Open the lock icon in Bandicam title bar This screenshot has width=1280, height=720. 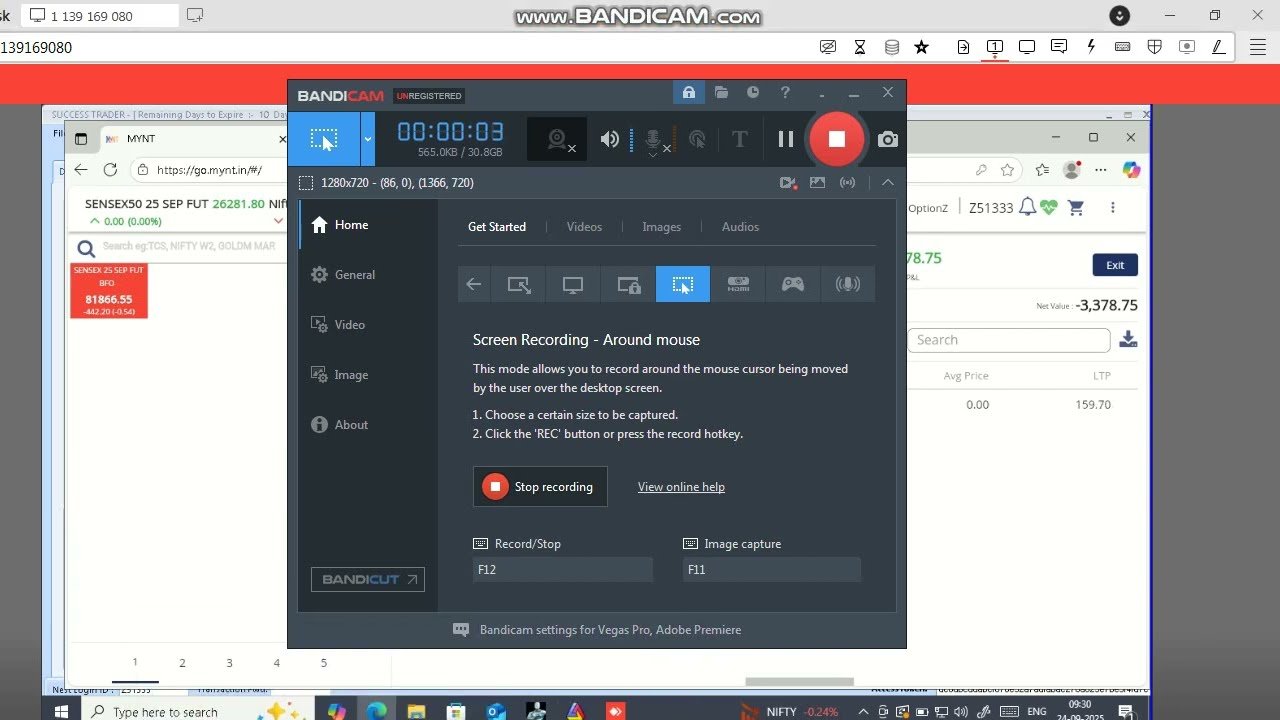[689, 92]
